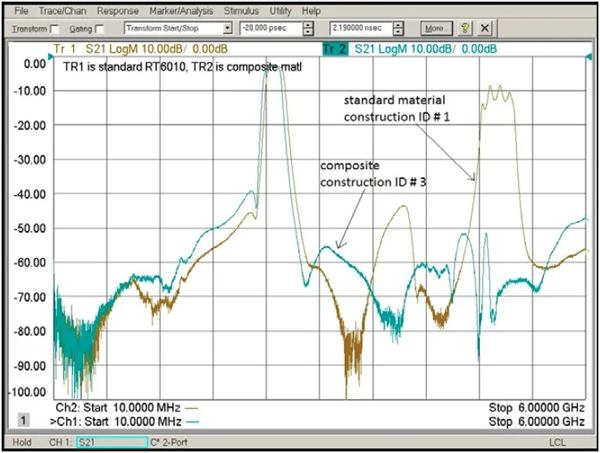Decrease the stop time with down stepper arrow
This screenshot has height=453, width=600.
398,32
